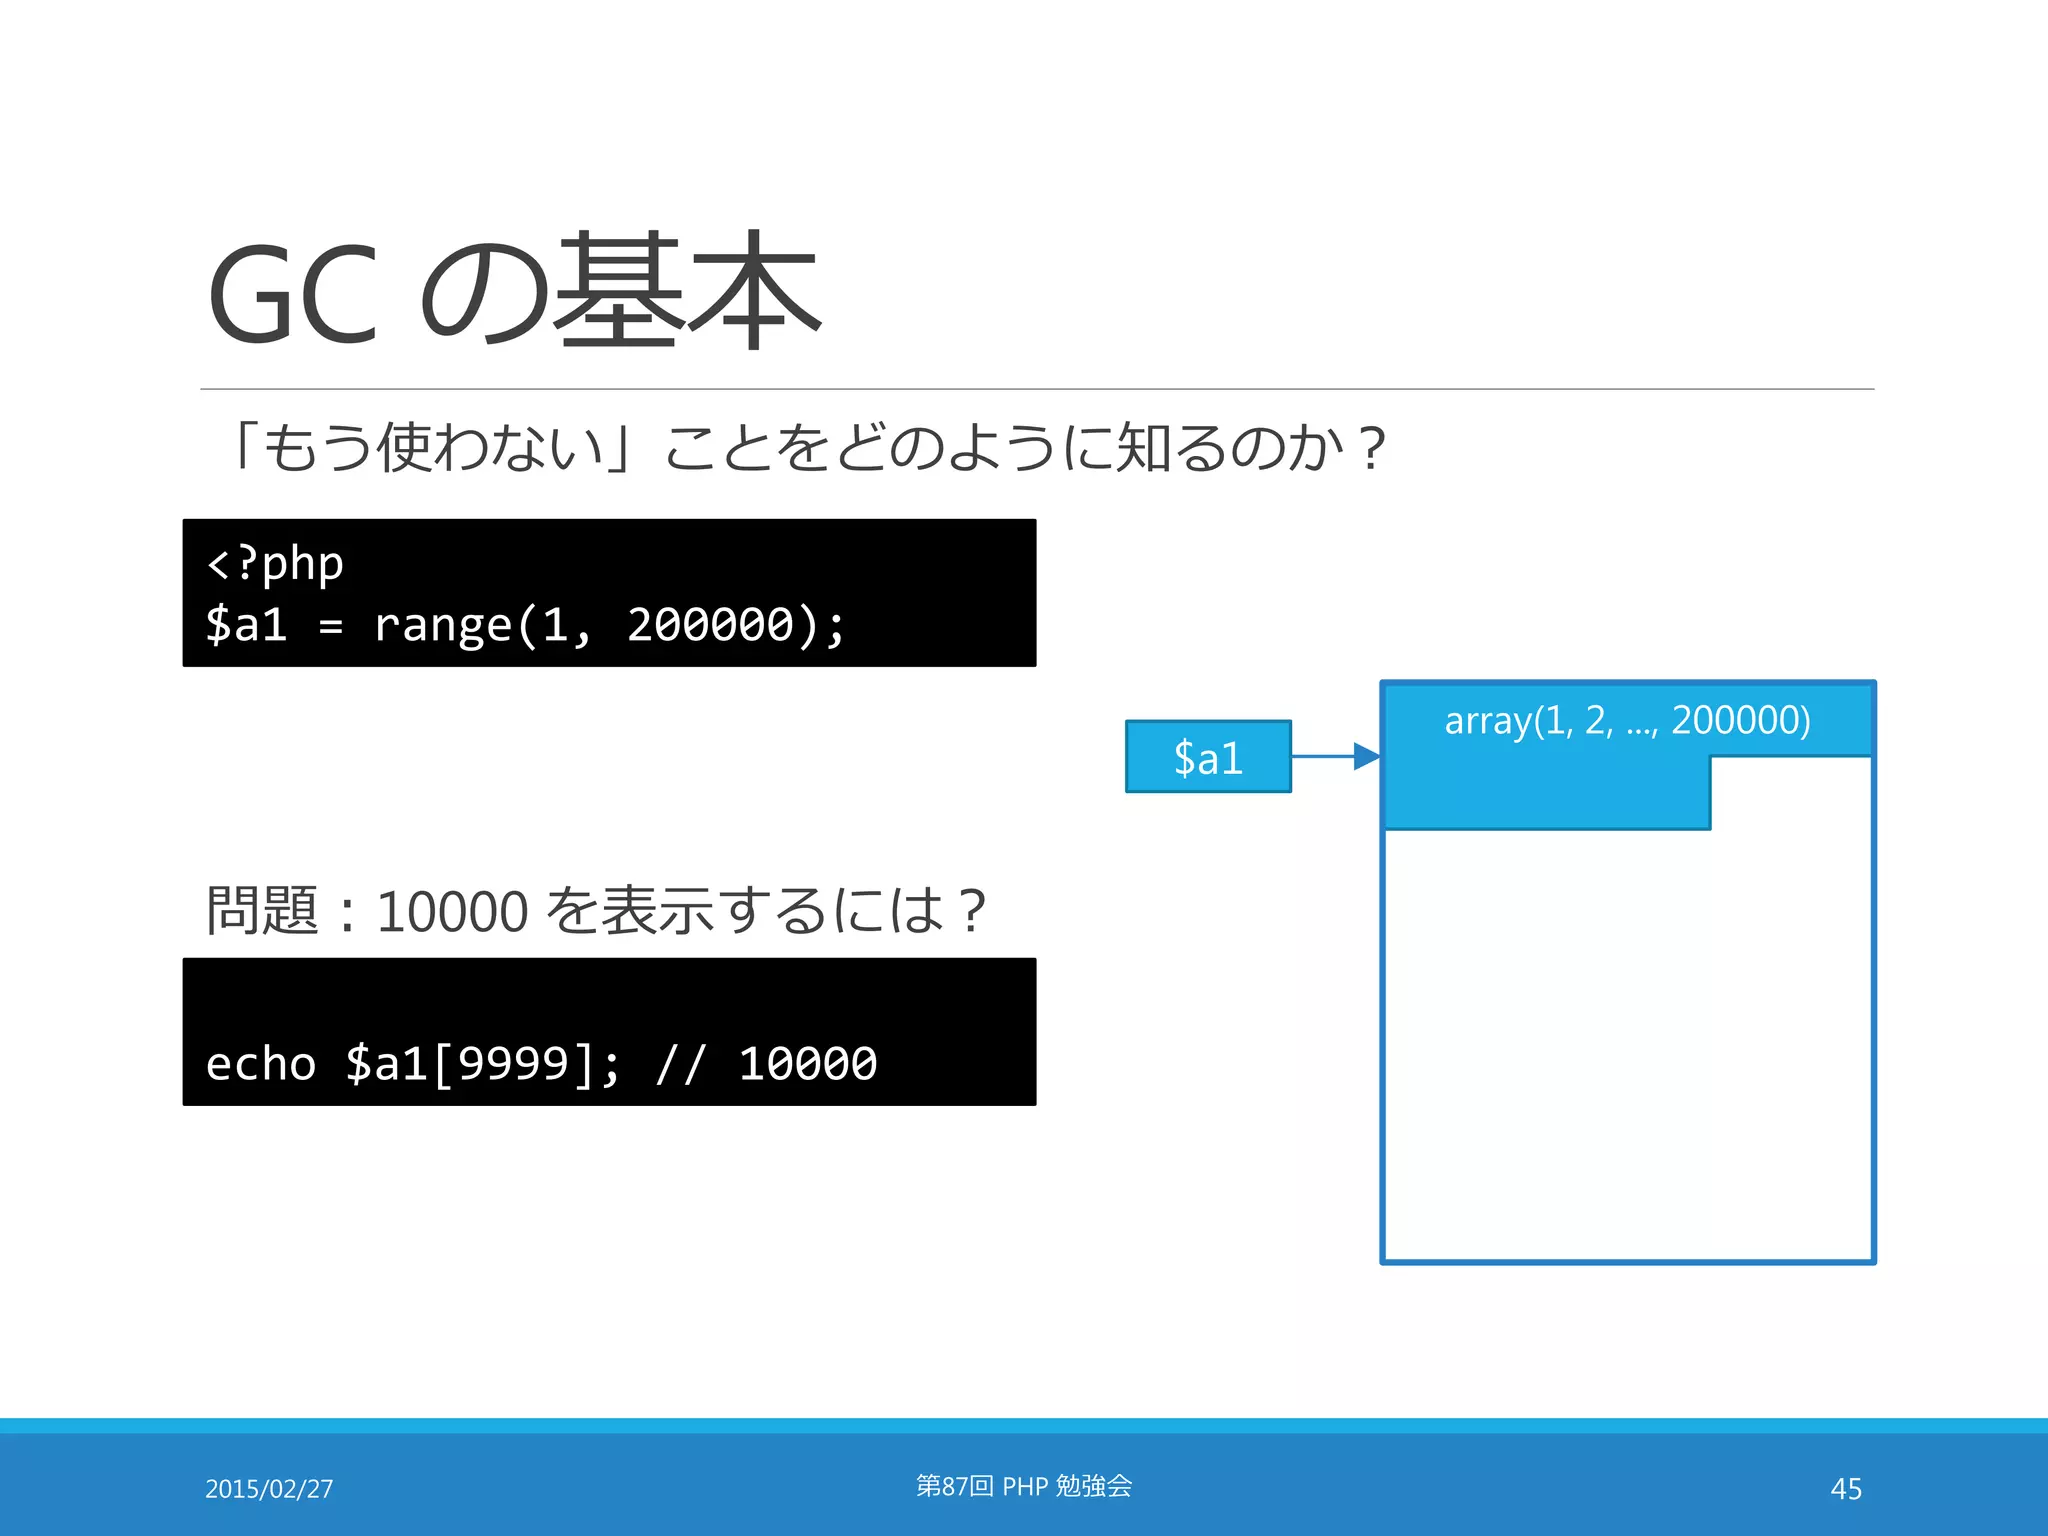Click the light-blue stripe above footer bar
Image resolution: width=2048 pixels, height=1536 pixels.
tap(1024, 1425)
